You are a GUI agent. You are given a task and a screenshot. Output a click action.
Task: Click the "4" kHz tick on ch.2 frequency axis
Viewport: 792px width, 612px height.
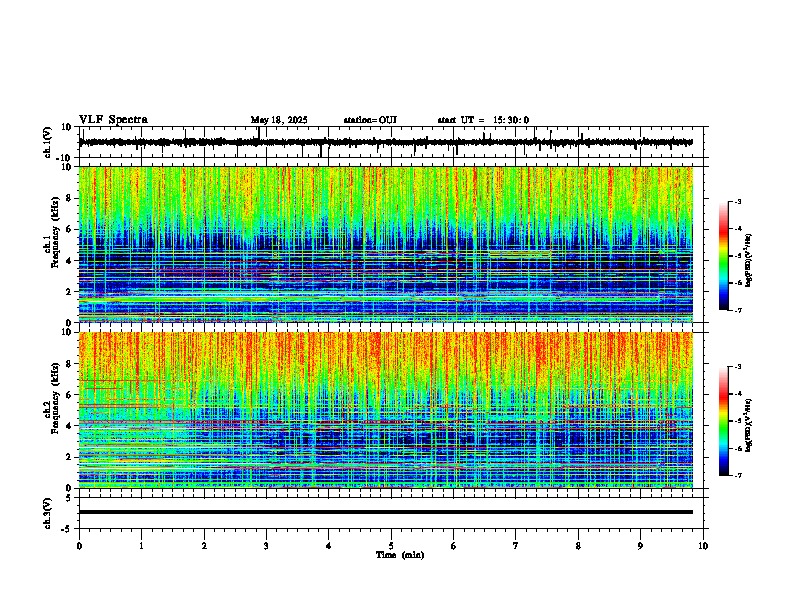point(69,426)
